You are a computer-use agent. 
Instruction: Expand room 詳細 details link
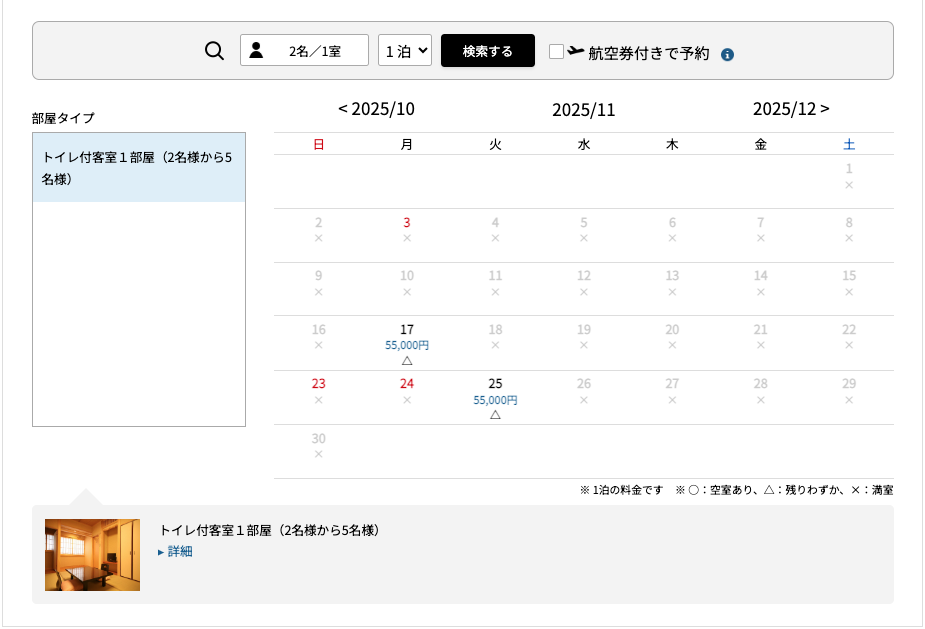click(176, 551)
